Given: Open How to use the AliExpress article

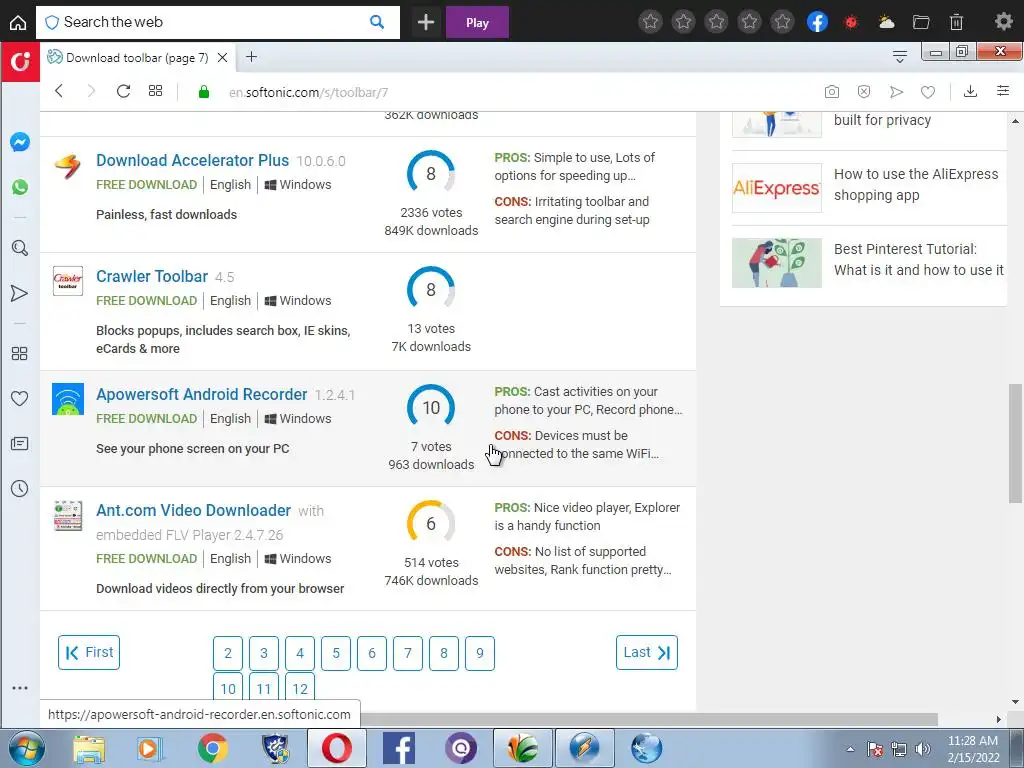Looking at the screenshot, I should click(x=916, y=185).
